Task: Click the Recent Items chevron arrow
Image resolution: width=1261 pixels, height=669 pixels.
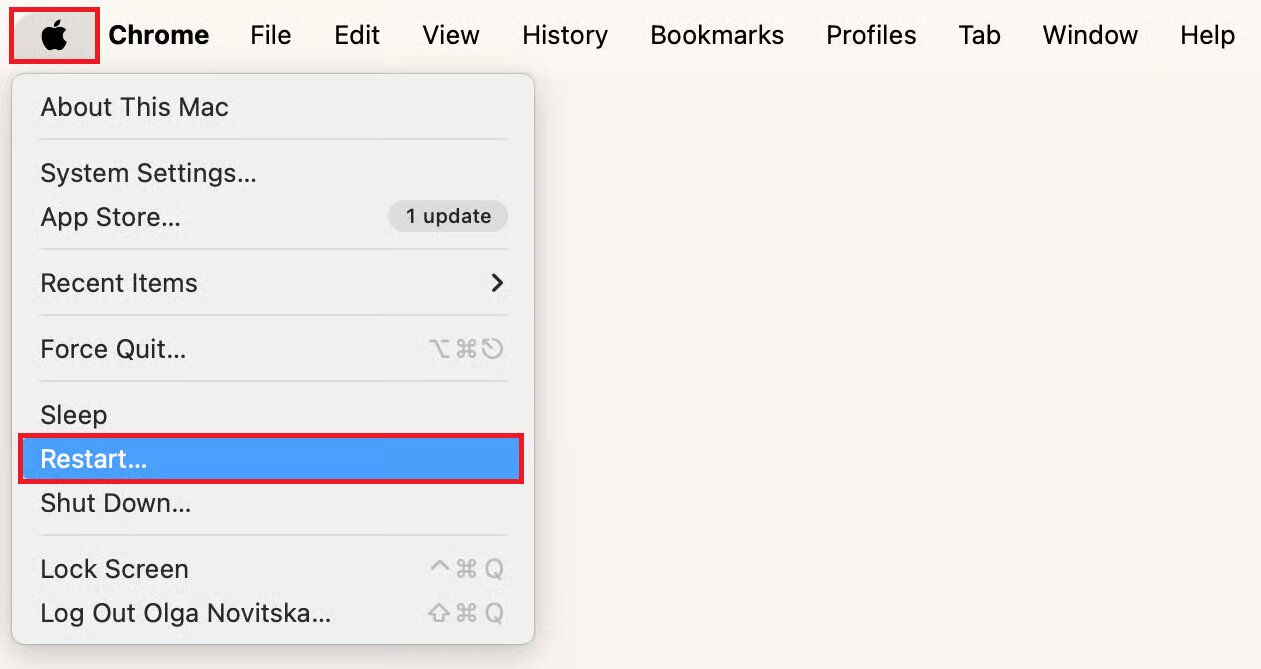Action: (497, 283)
